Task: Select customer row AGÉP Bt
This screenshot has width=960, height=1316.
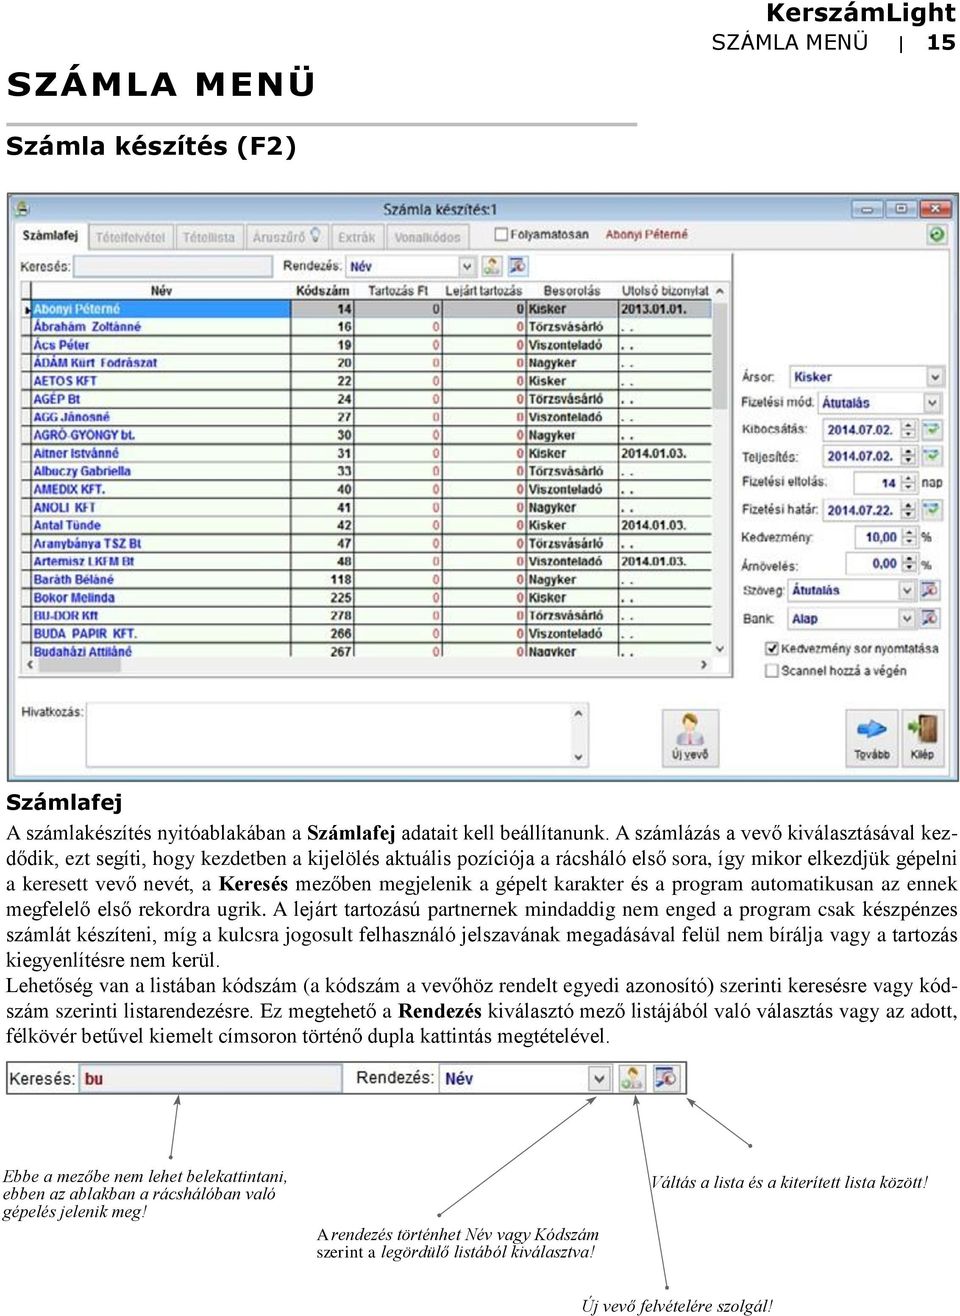Action: (371, 399)
